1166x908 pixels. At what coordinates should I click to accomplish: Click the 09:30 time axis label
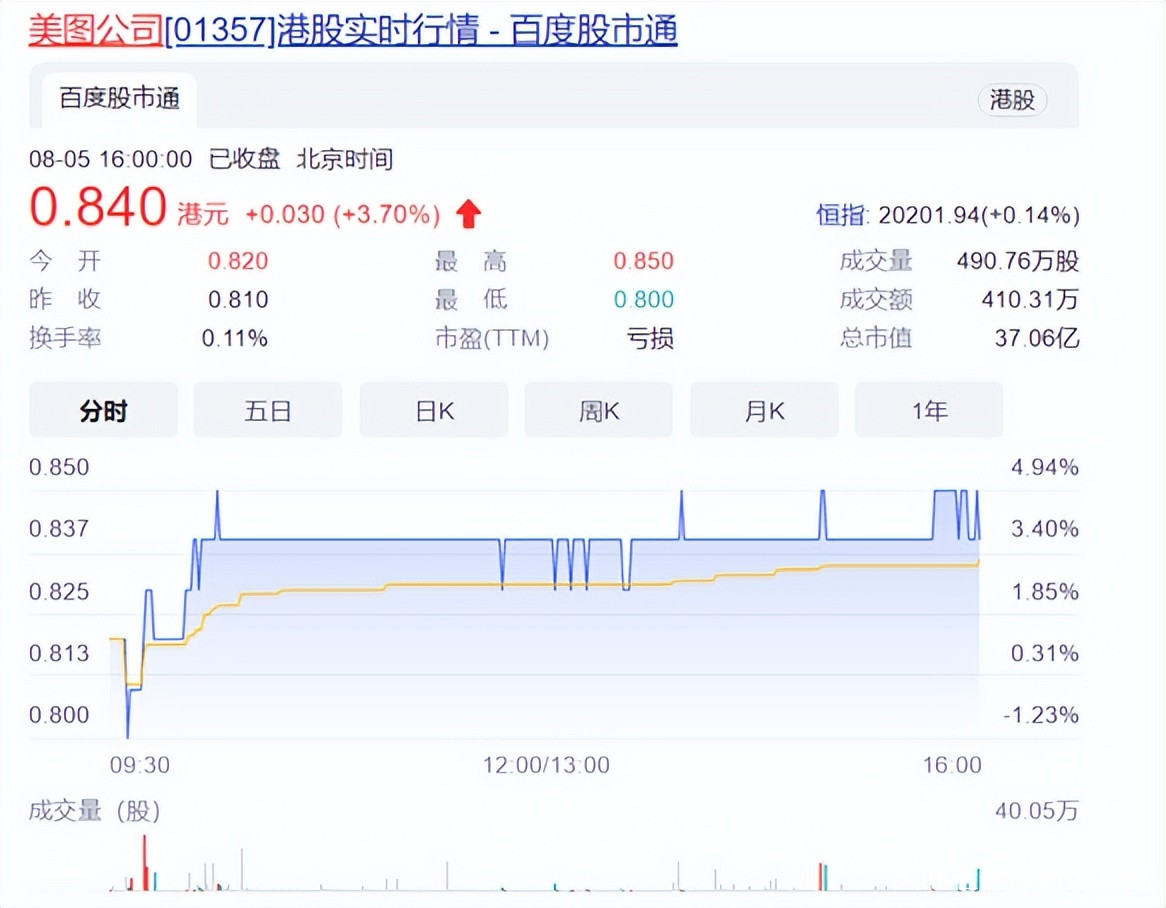coord(140,764)
